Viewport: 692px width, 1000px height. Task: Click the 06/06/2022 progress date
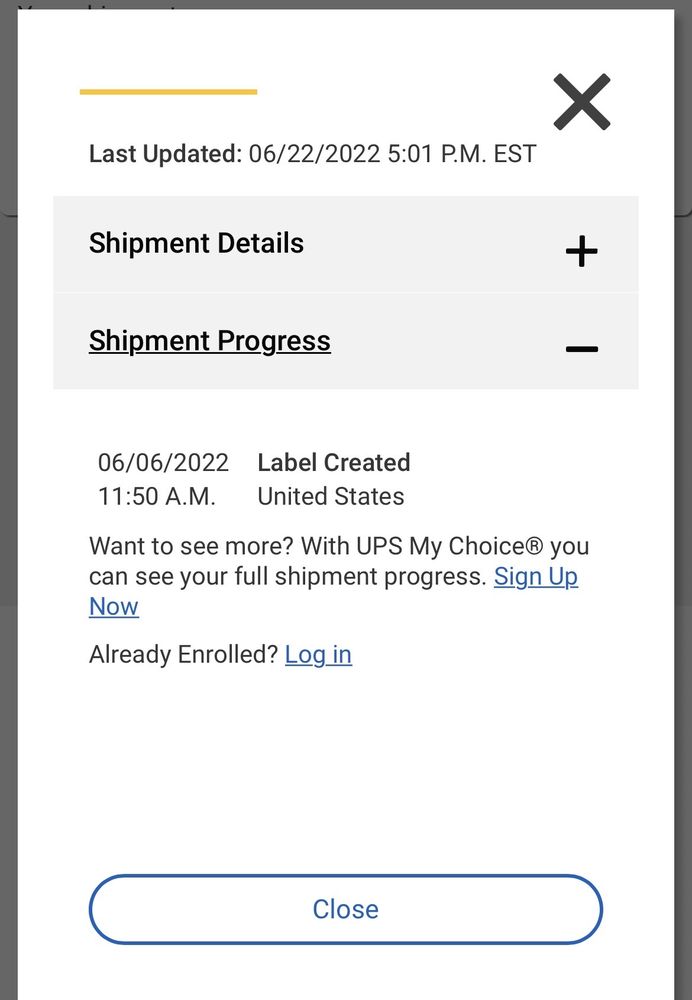pos(163,462)
